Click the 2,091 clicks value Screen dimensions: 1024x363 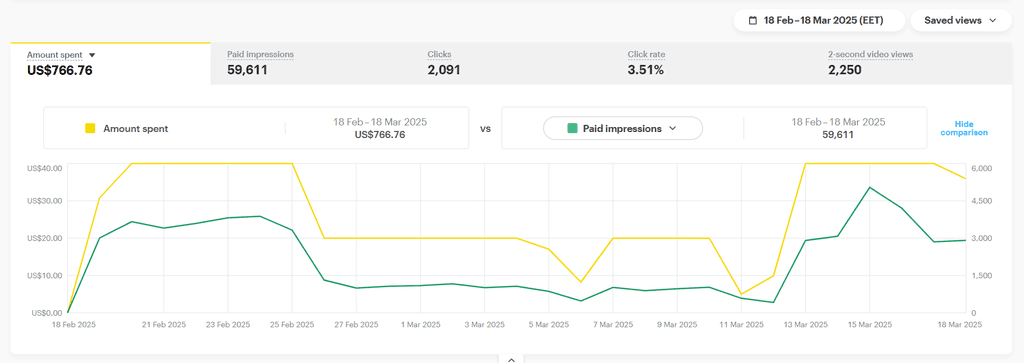pos(444,71)
